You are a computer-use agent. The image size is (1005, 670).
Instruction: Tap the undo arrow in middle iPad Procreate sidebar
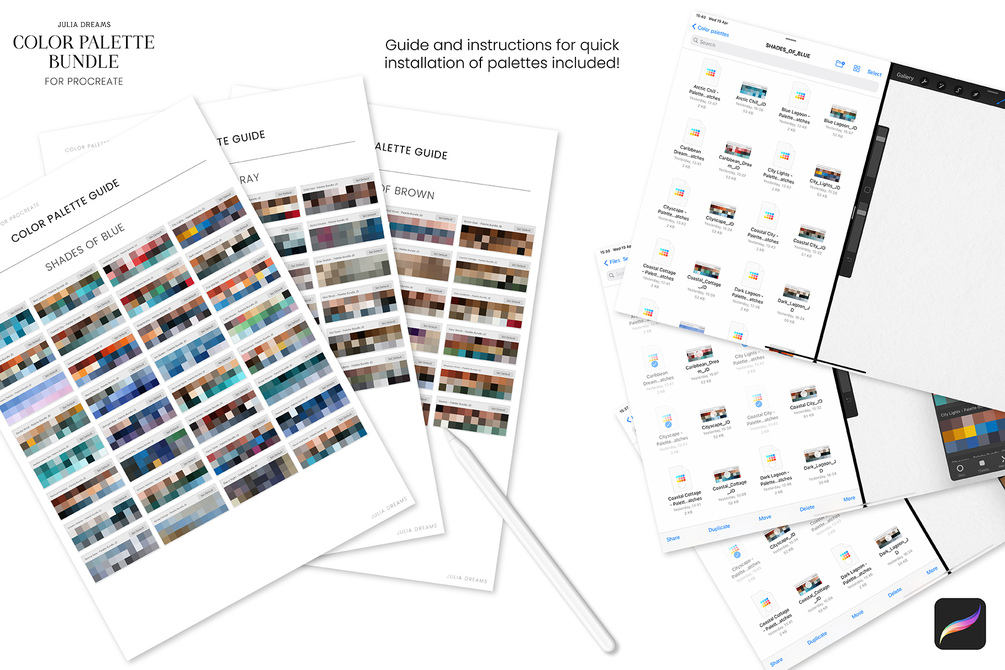(849, 399)
